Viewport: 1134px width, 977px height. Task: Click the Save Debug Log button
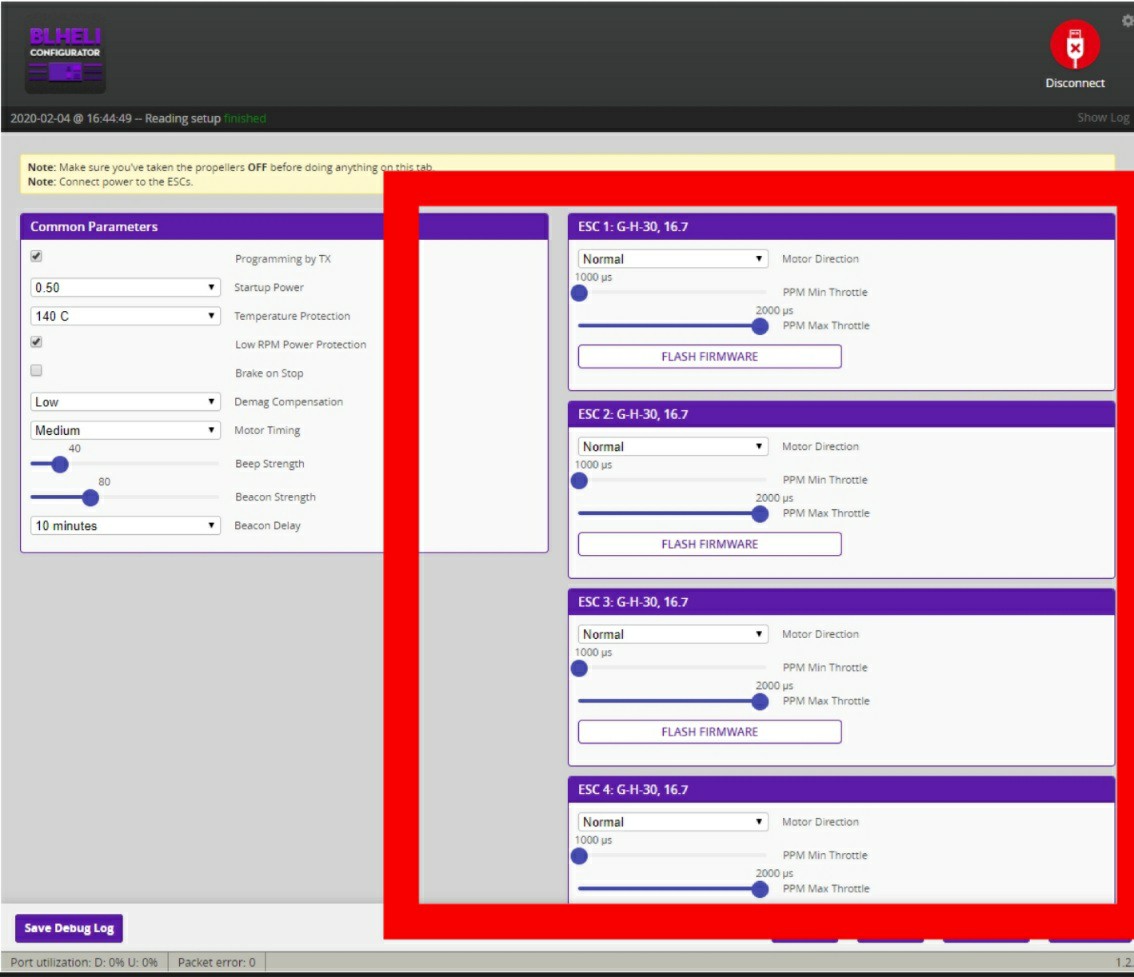pyautogui.click(x=69, y=928)
